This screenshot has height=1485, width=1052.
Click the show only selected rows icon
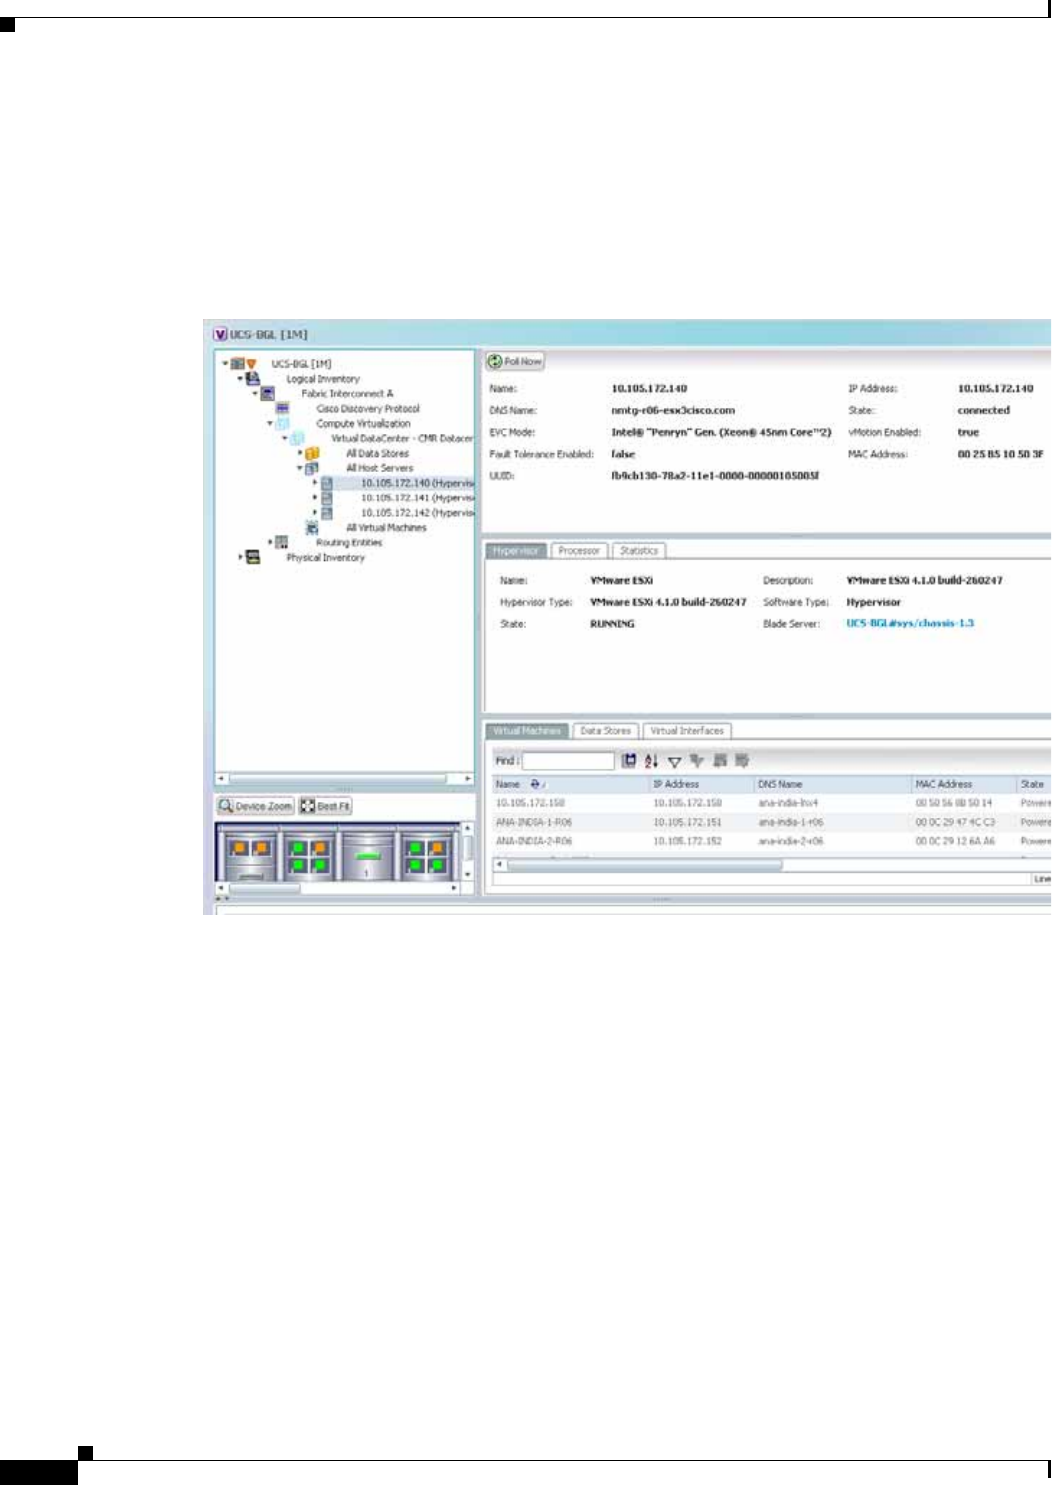pyautogui.click(x=742, y=761)
